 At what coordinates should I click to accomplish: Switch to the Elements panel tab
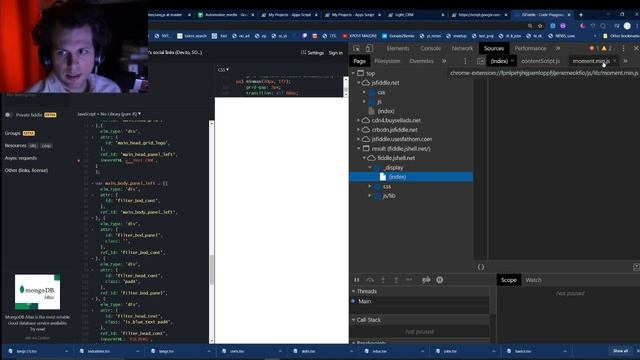point(398,48)
